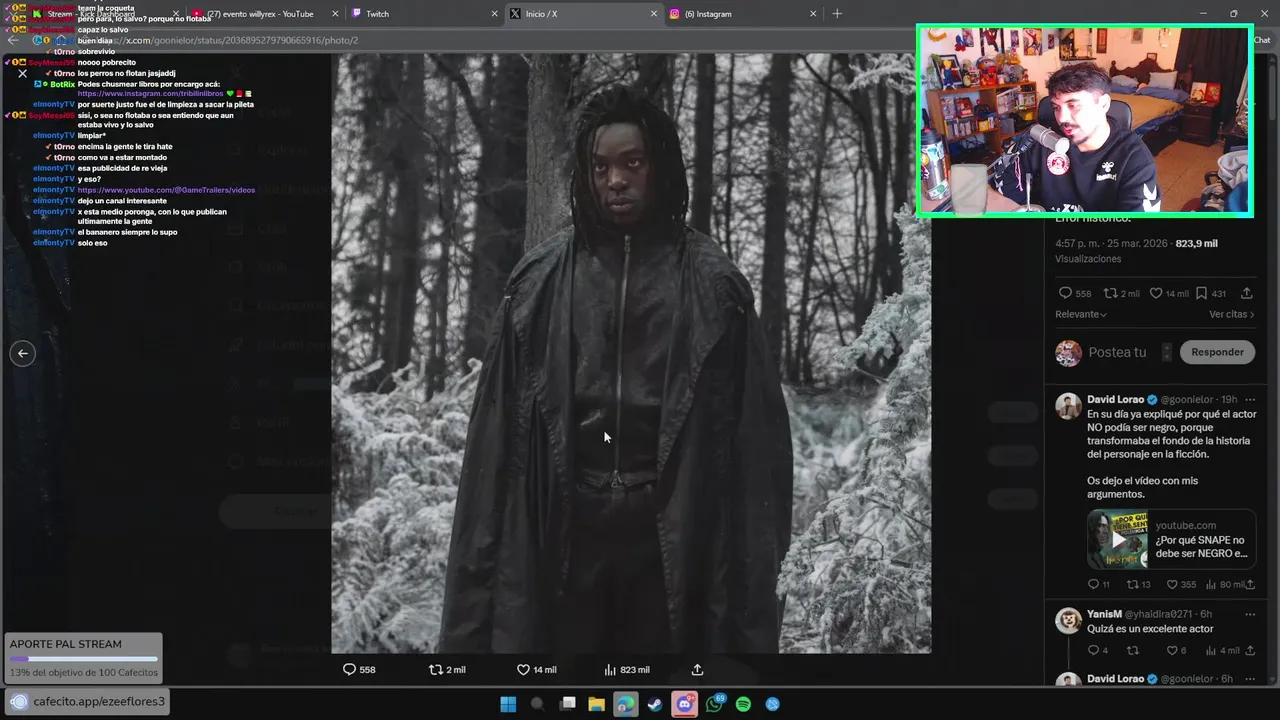
Task: Select the Inicio / X browser tab
Action: [582, 14]
